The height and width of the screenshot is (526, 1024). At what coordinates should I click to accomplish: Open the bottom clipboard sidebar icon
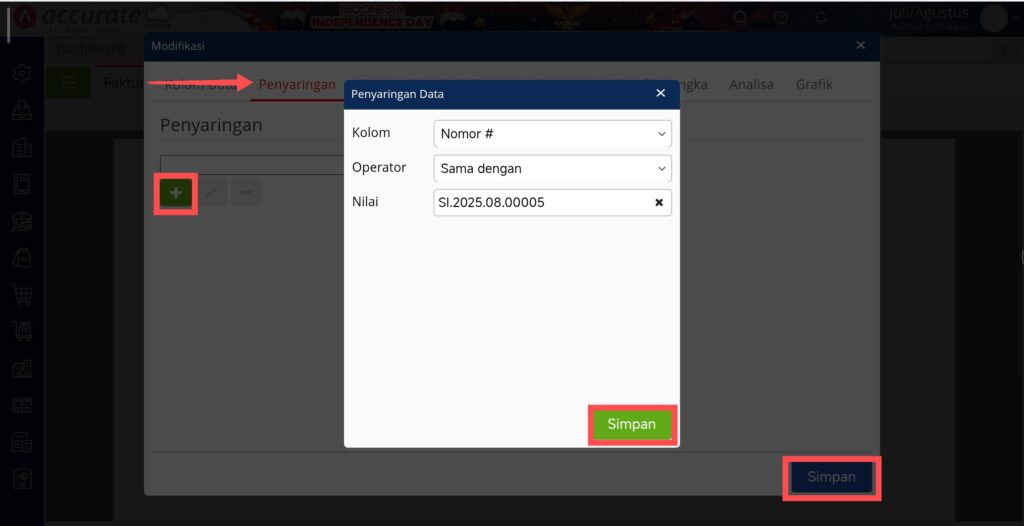click(22, 480)
